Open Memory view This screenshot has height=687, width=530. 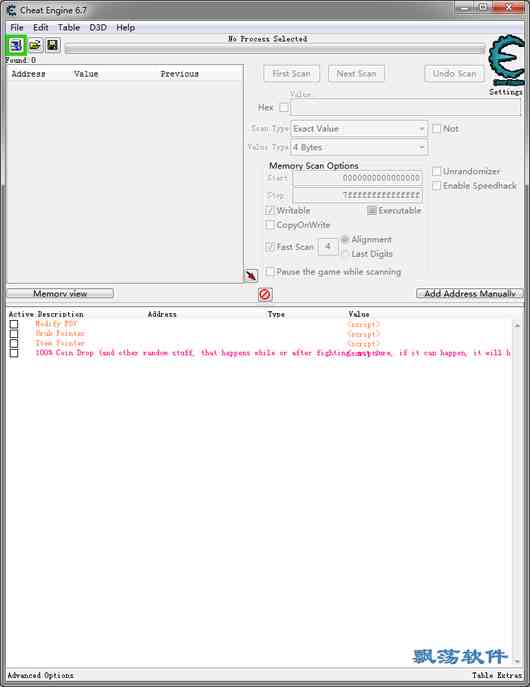60,293
